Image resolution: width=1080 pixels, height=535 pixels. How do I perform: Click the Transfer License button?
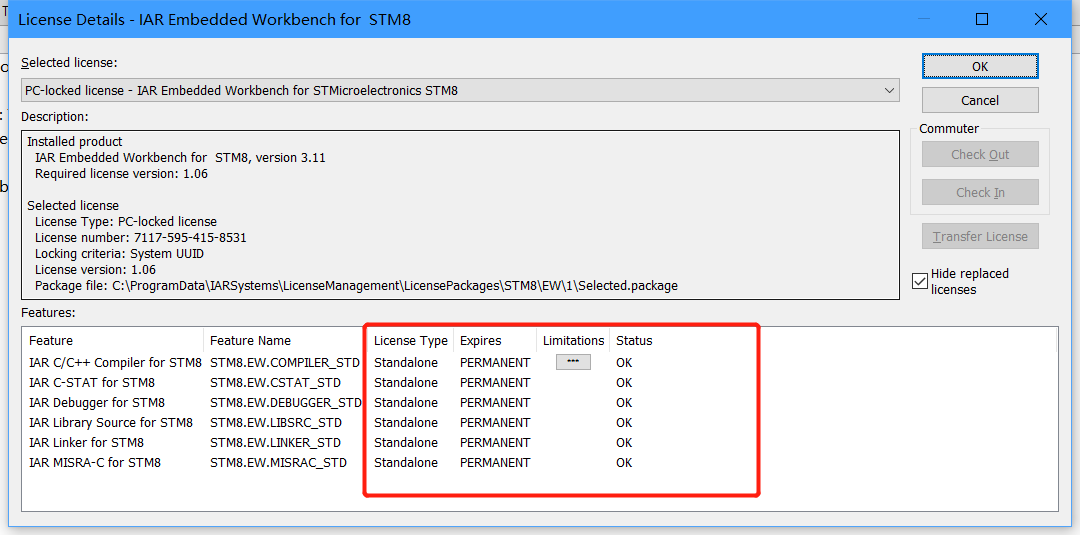[980, 237]
